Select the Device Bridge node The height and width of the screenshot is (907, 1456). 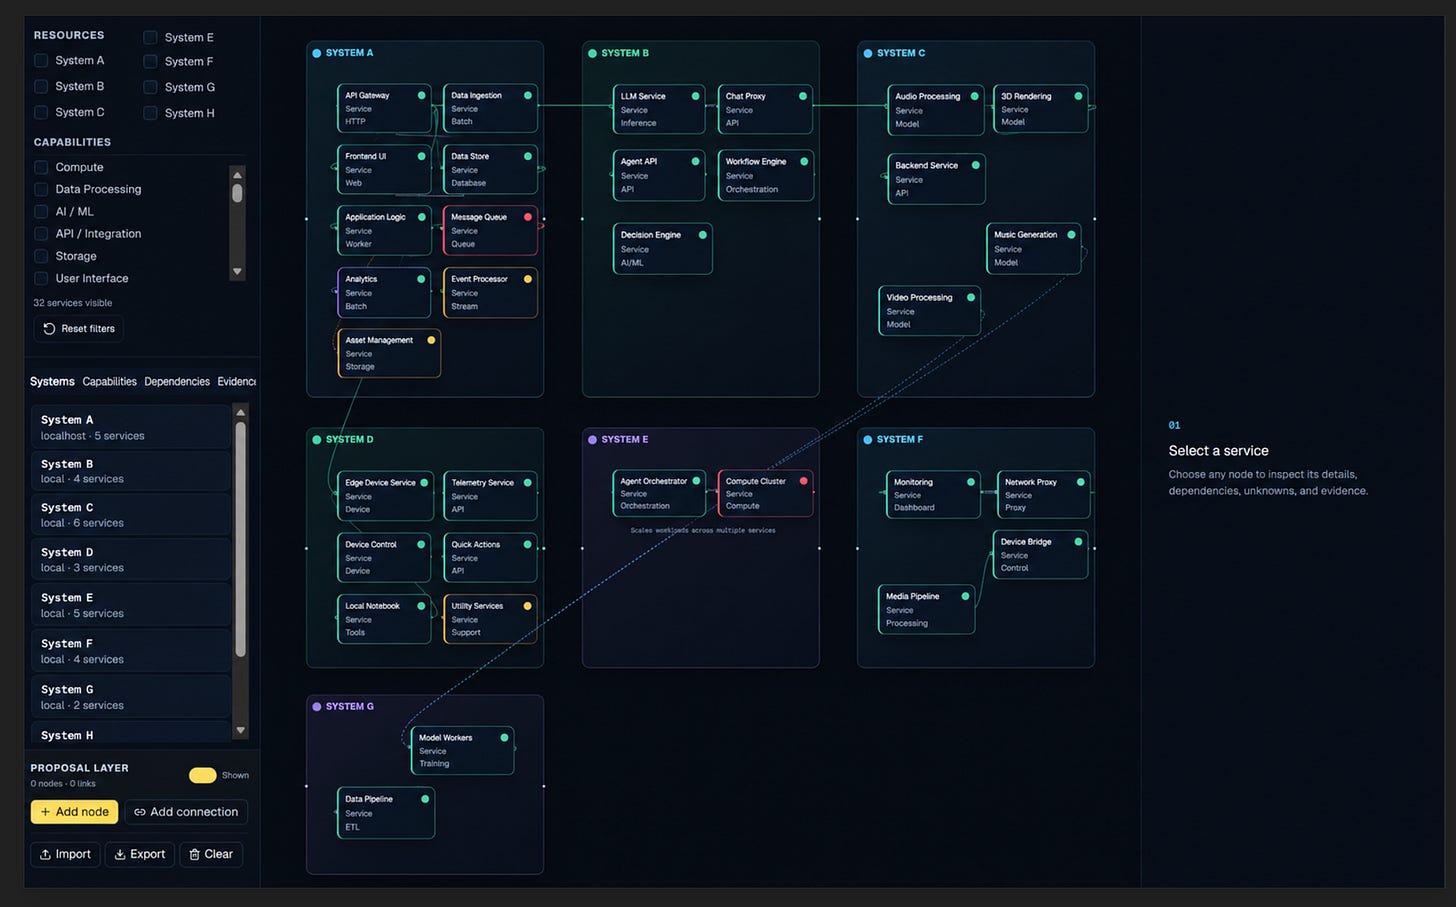pyautogui.click(x=1040, y=555)
